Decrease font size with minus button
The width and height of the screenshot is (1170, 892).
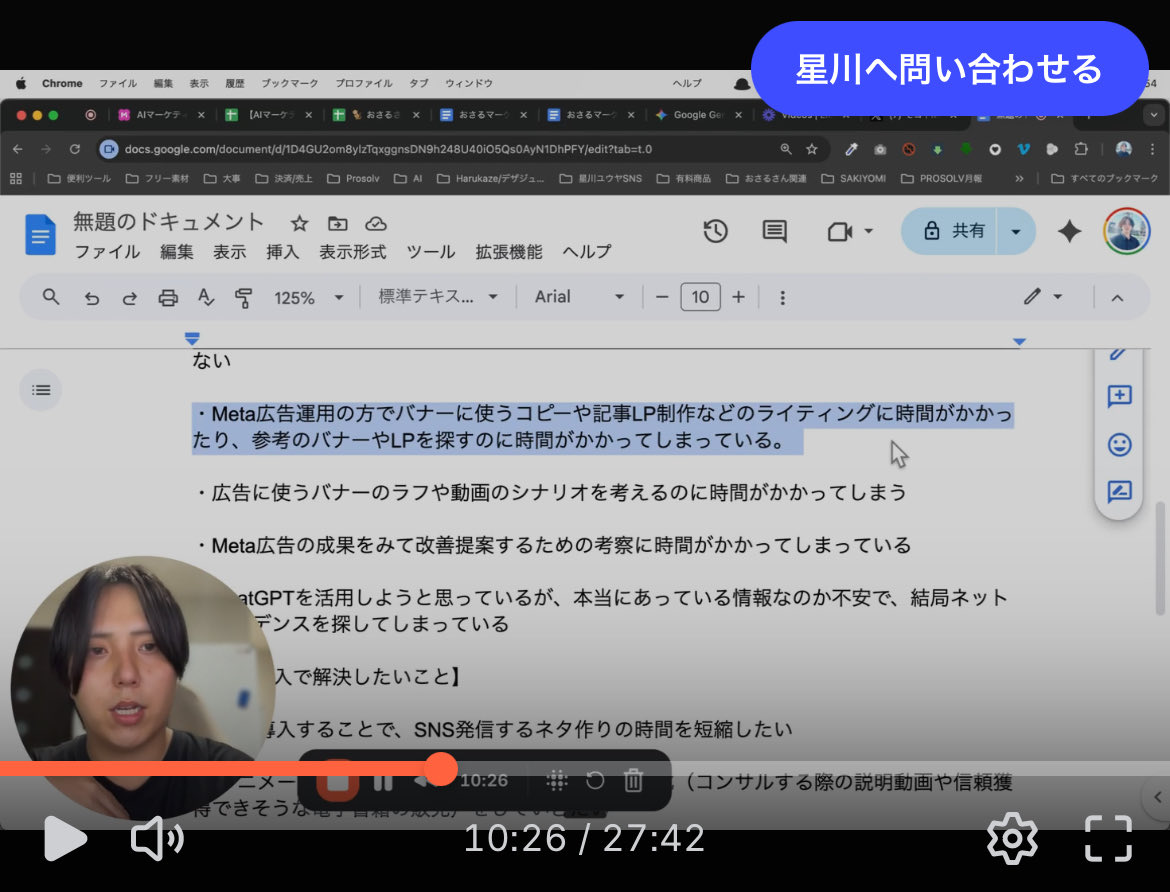662,297
